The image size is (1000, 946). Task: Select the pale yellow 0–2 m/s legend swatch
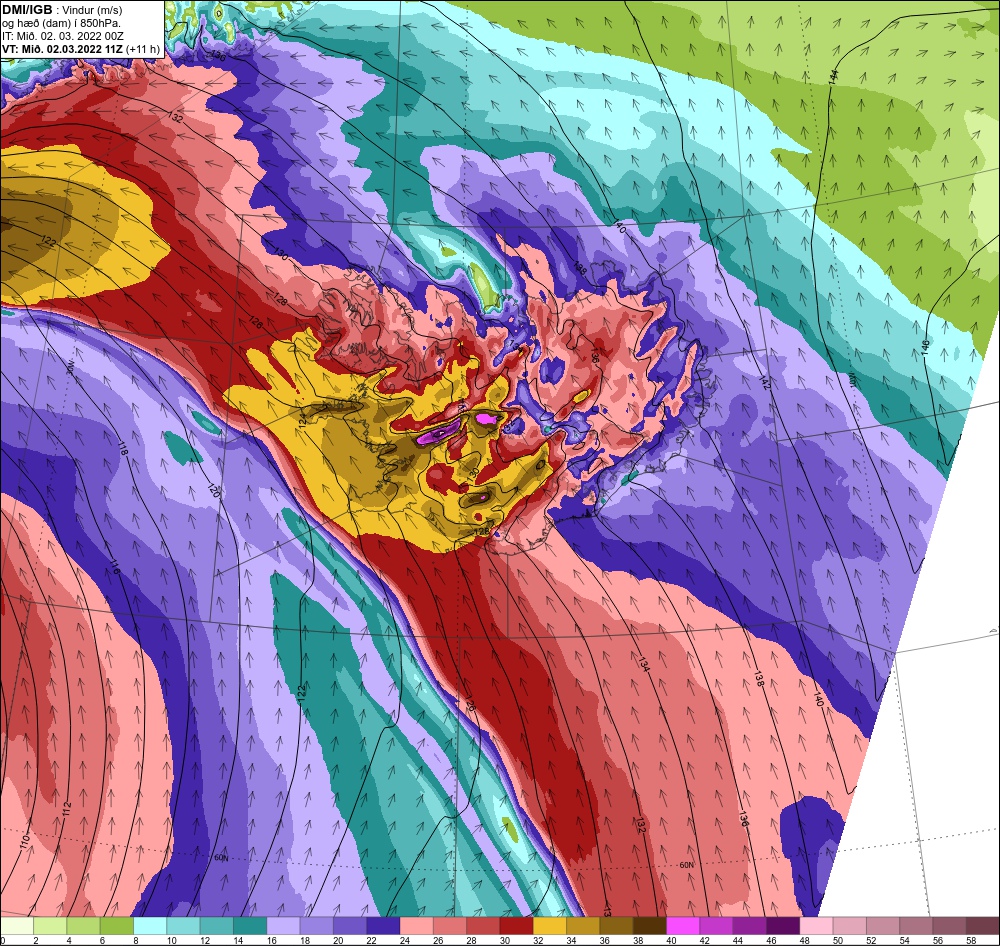click(17, 926)
